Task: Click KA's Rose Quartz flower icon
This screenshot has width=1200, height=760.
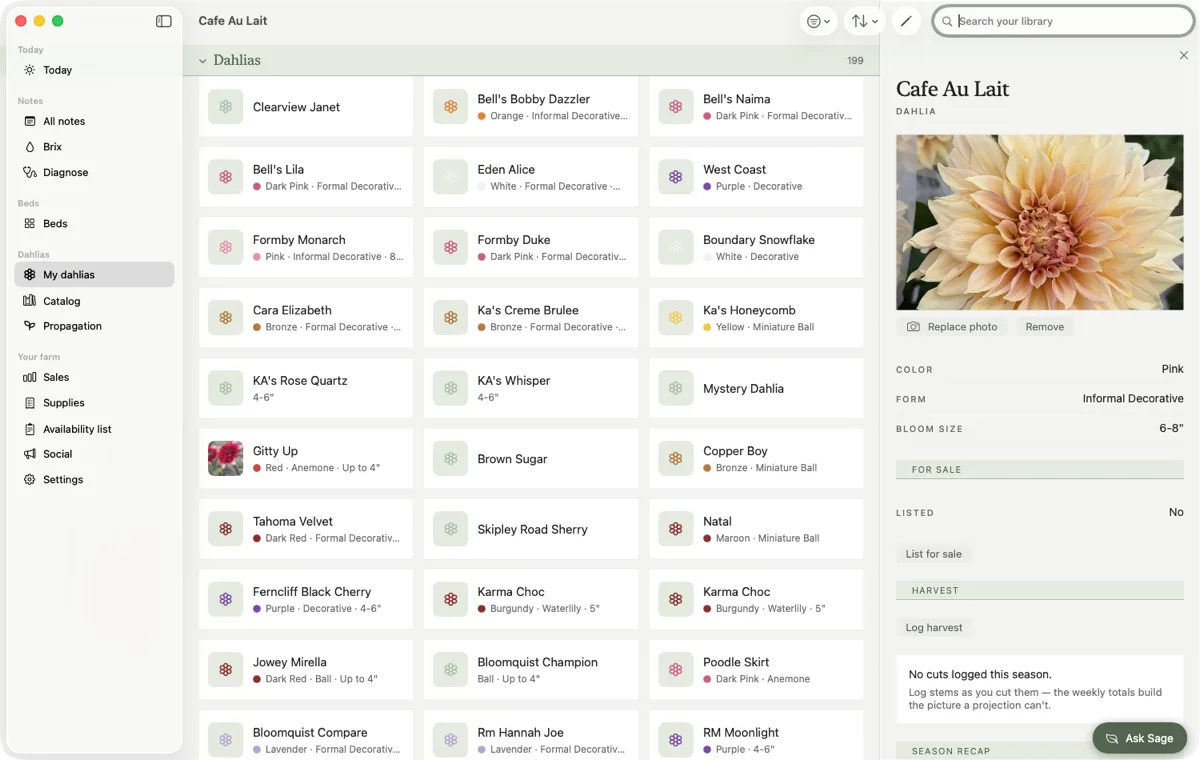Action: tap(226, 388)
